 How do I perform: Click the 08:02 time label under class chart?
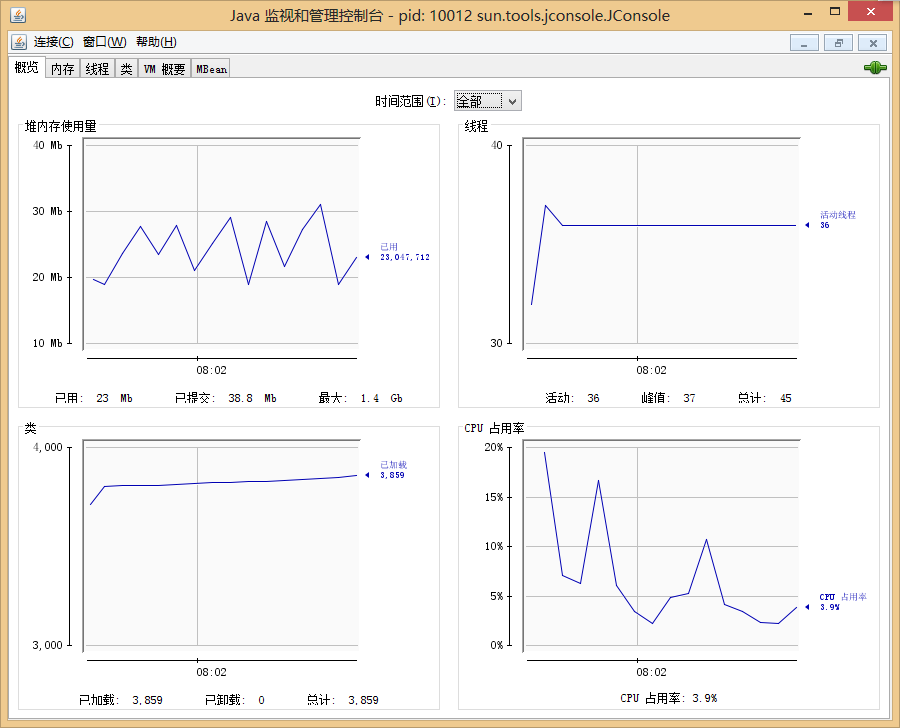pyautogui.click(x=211, y=672)
